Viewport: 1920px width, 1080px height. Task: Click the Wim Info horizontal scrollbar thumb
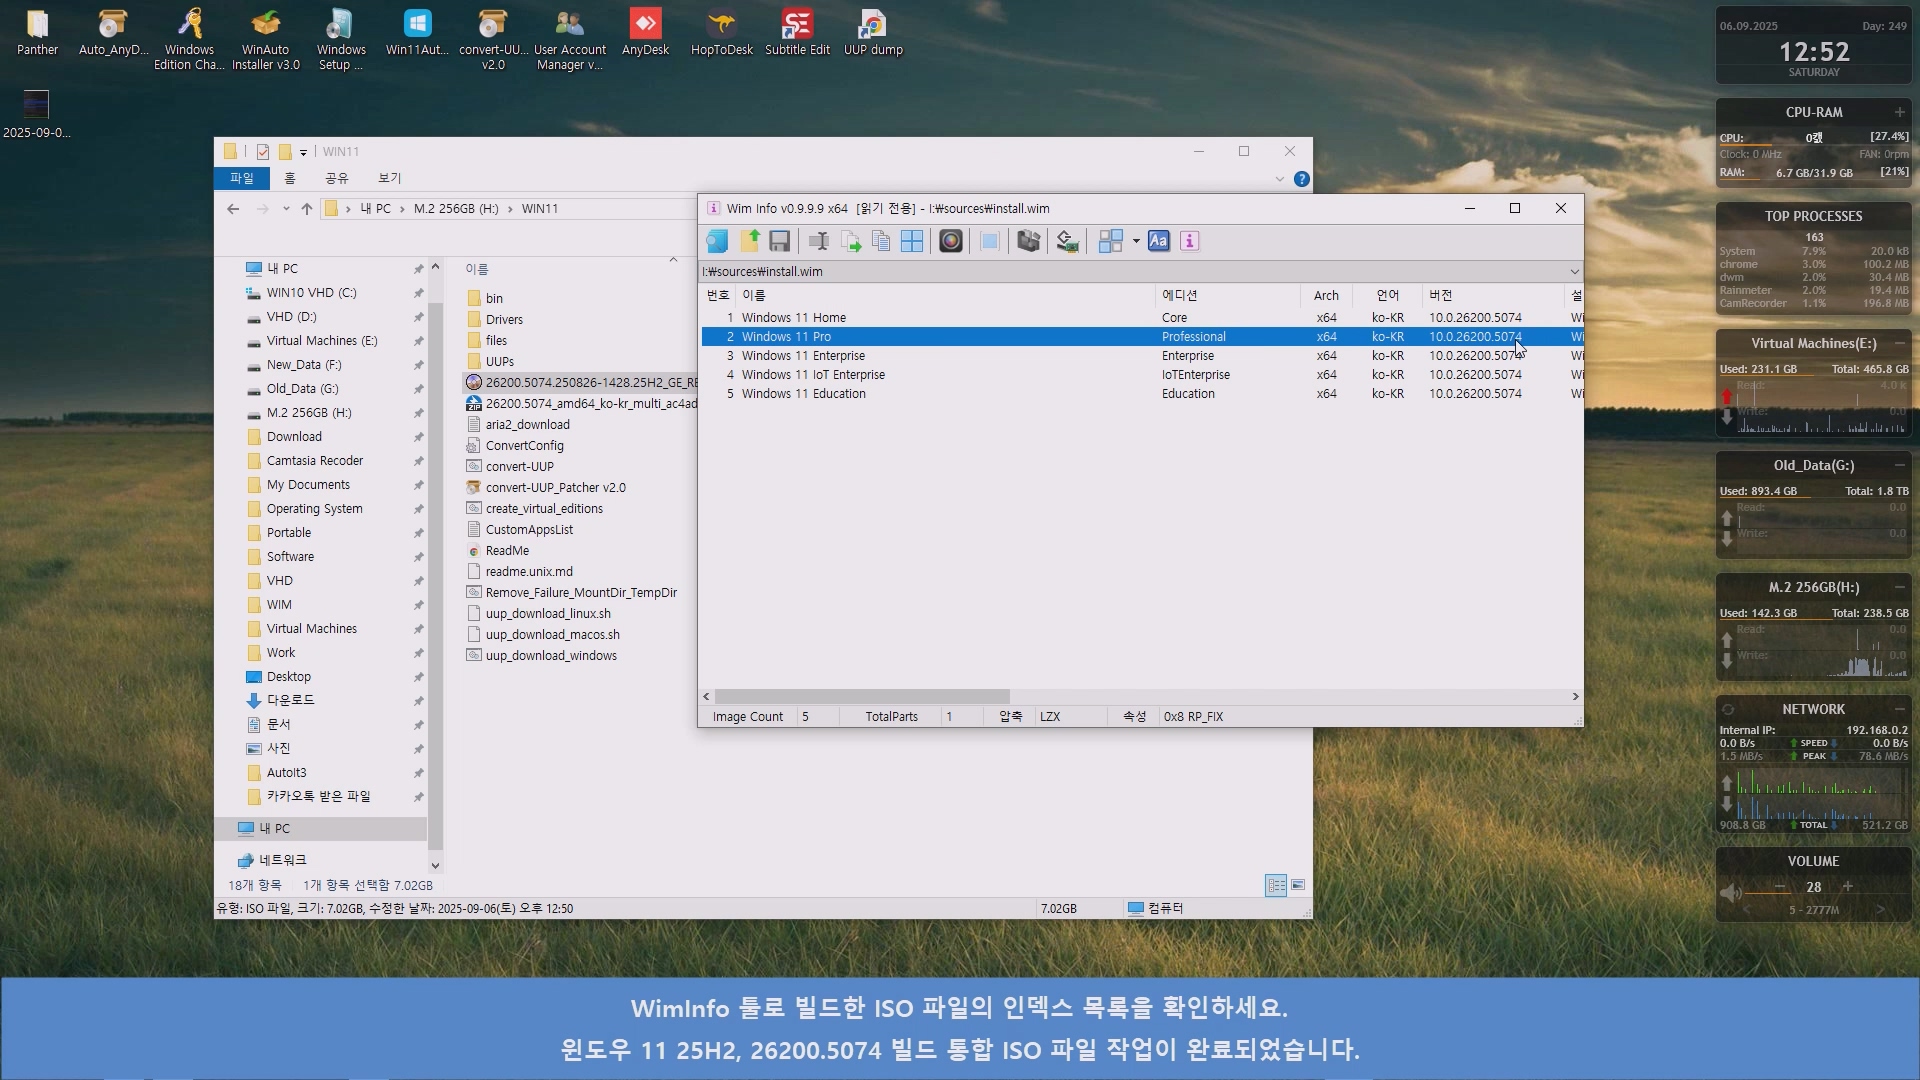click(x=862, y=697)
